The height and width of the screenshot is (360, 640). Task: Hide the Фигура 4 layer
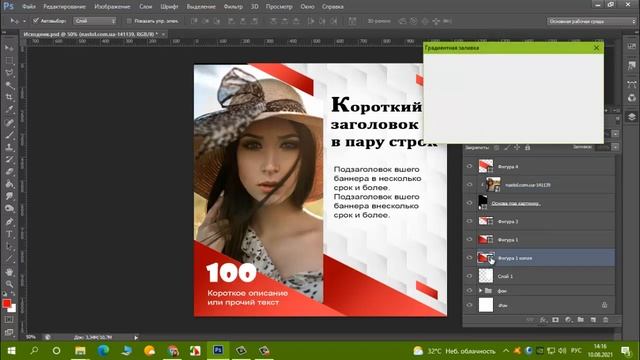pyautogui.click(x=469, y=166)
